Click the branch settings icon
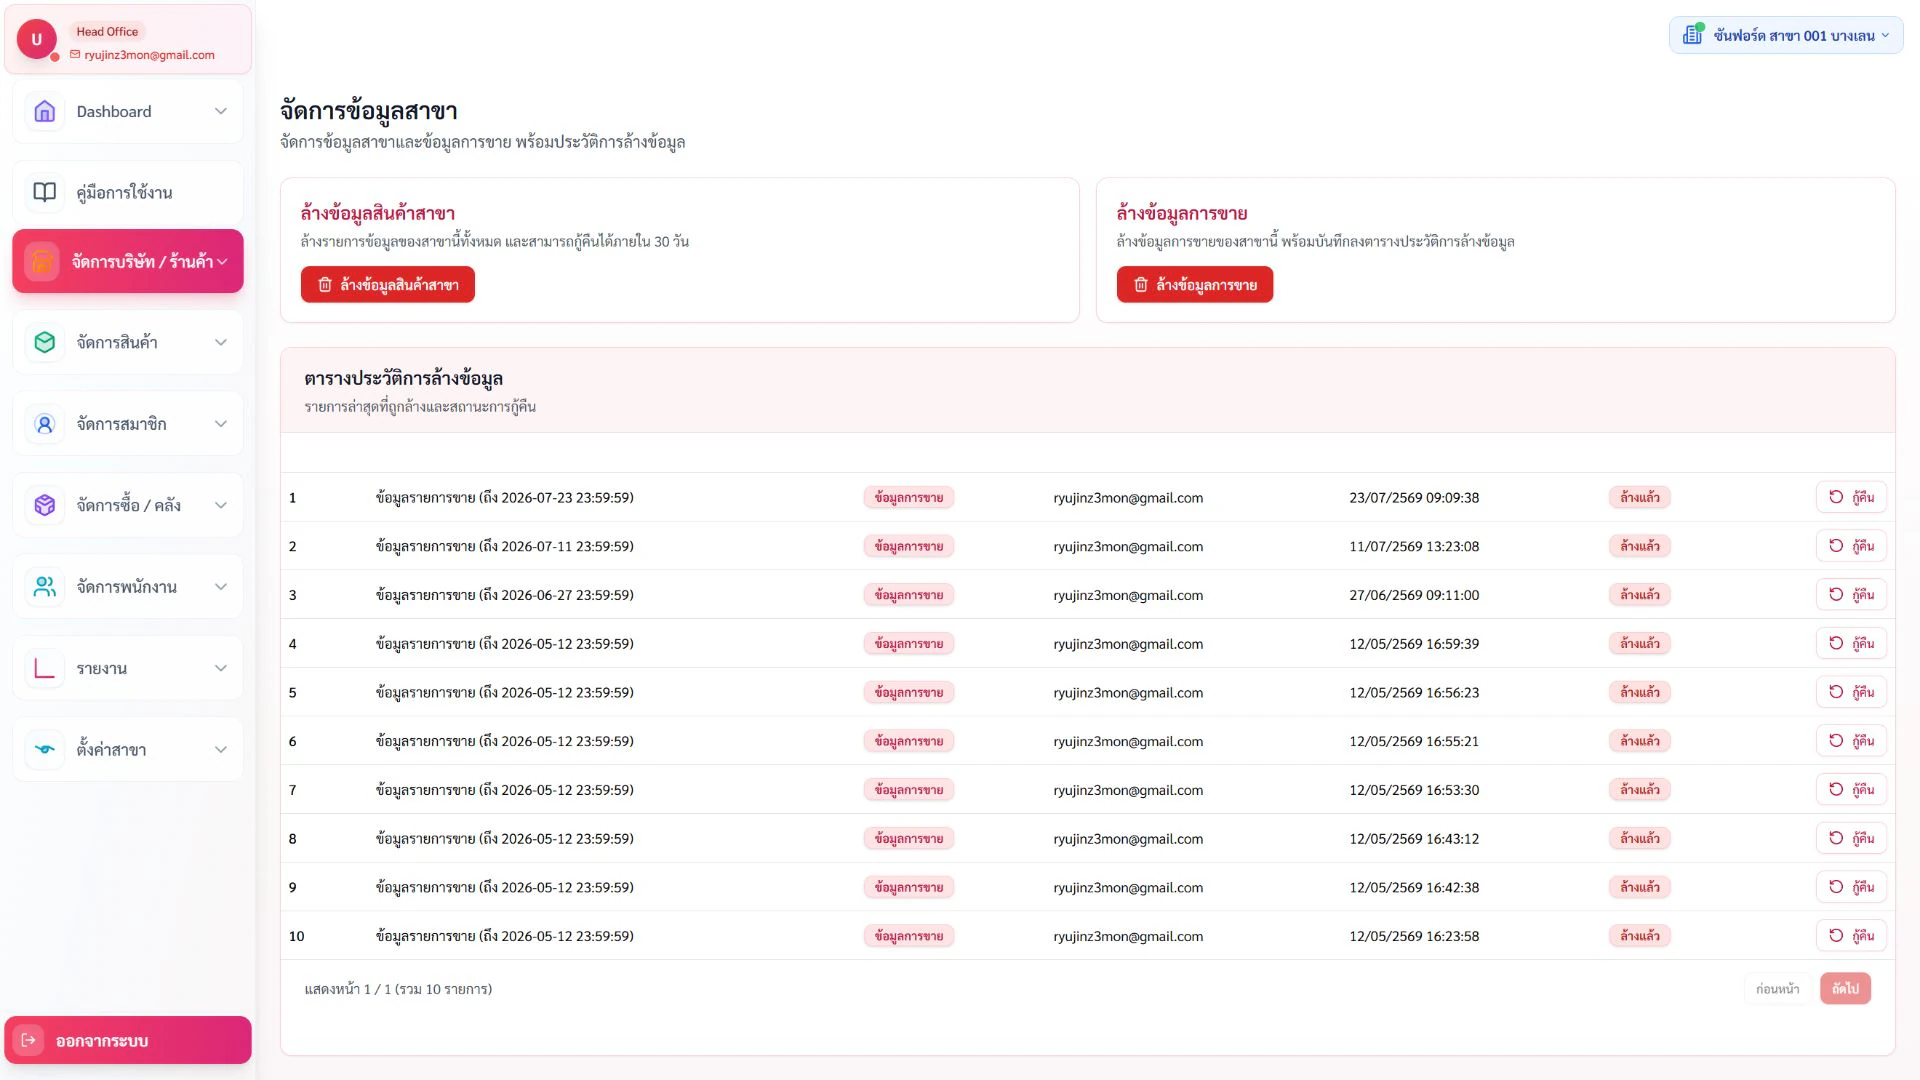 45,749
